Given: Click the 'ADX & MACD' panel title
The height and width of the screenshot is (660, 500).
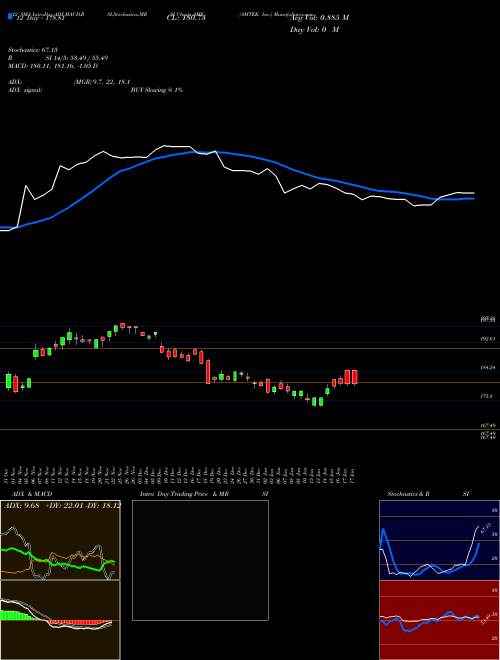Looking at the screenshot, I should (32, 494).
